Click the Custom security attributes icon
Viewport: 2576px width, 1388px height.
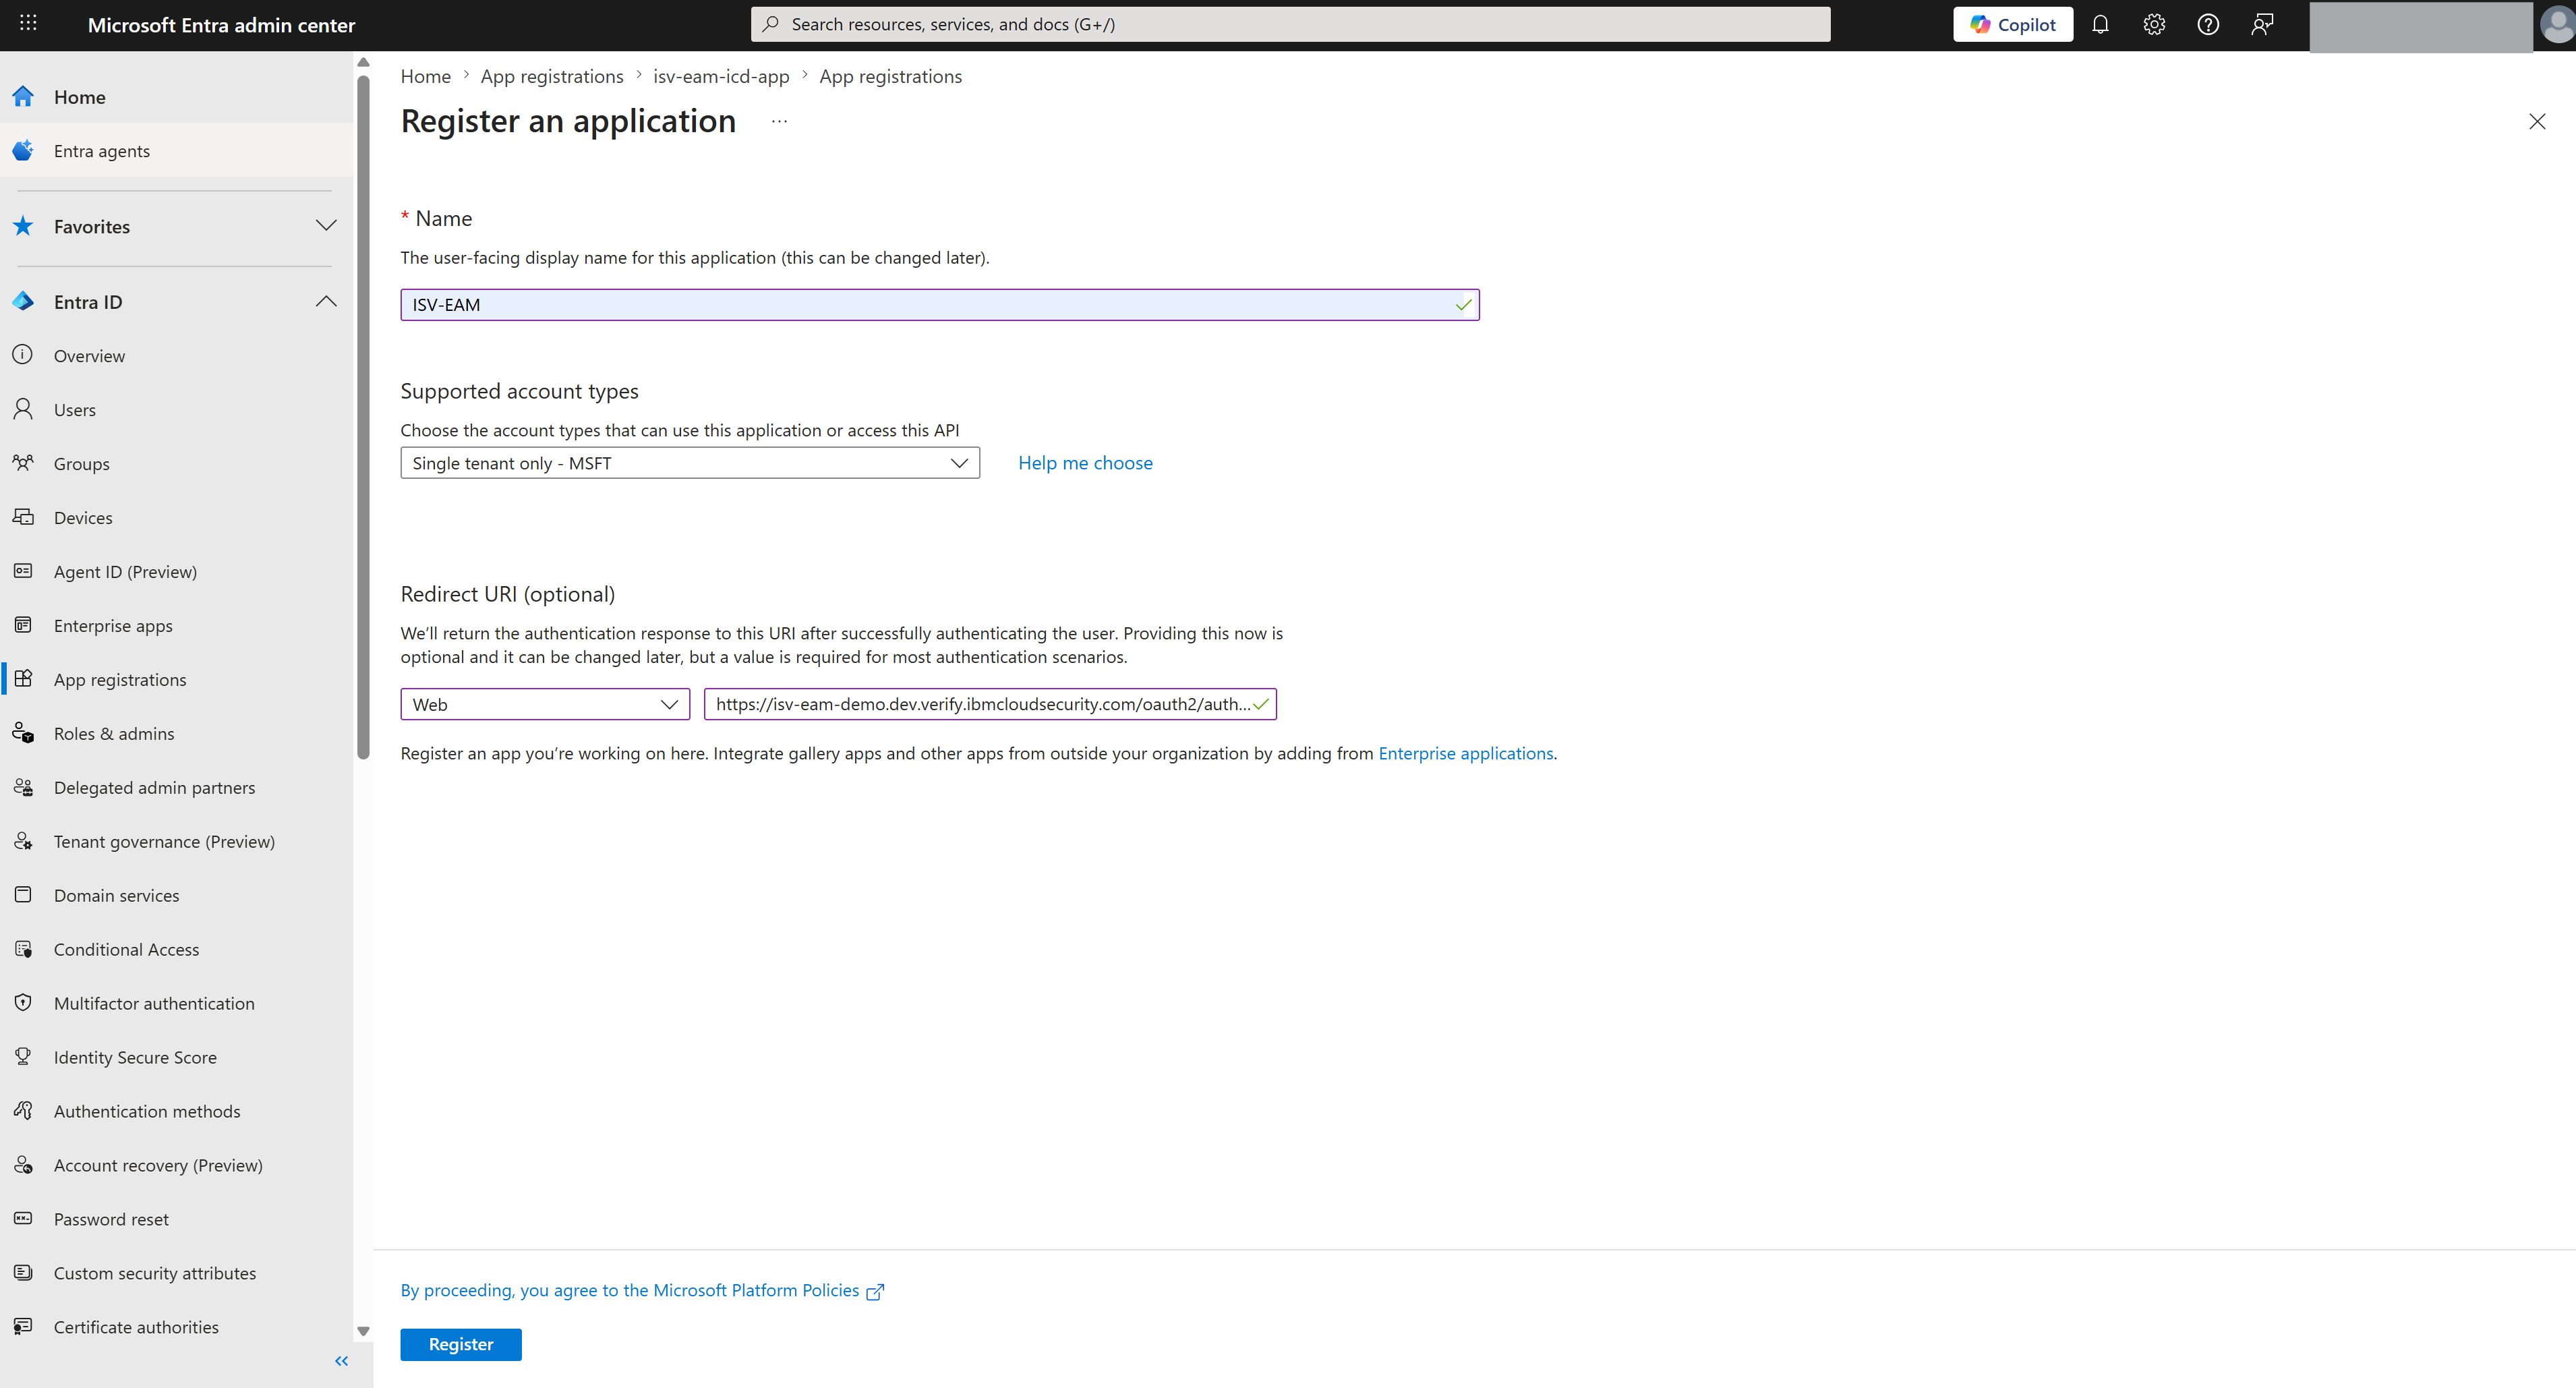click(x=23, y=1273)
